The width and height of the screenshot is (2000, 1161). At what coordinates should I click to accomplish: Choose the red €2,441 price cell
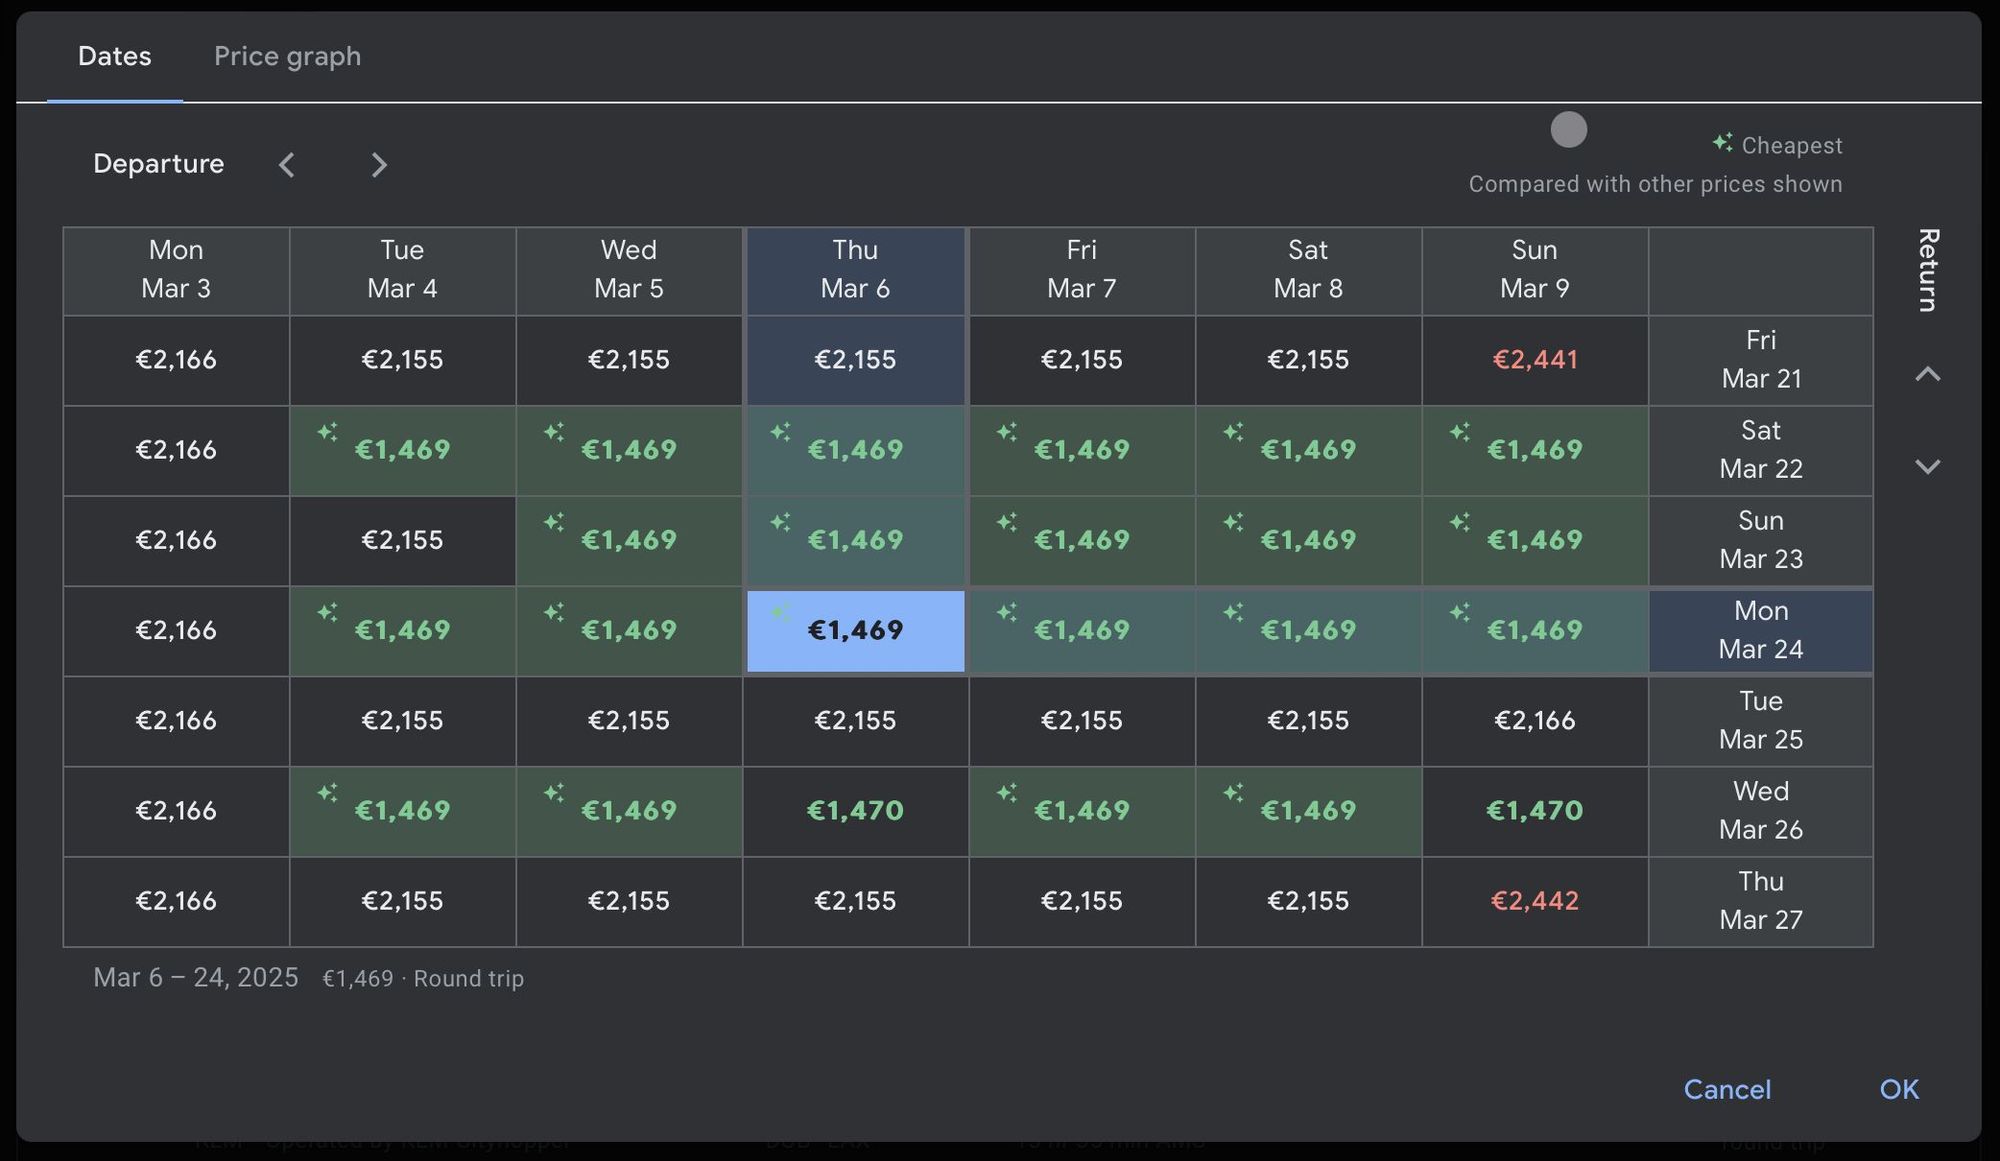click(1534, 360)
